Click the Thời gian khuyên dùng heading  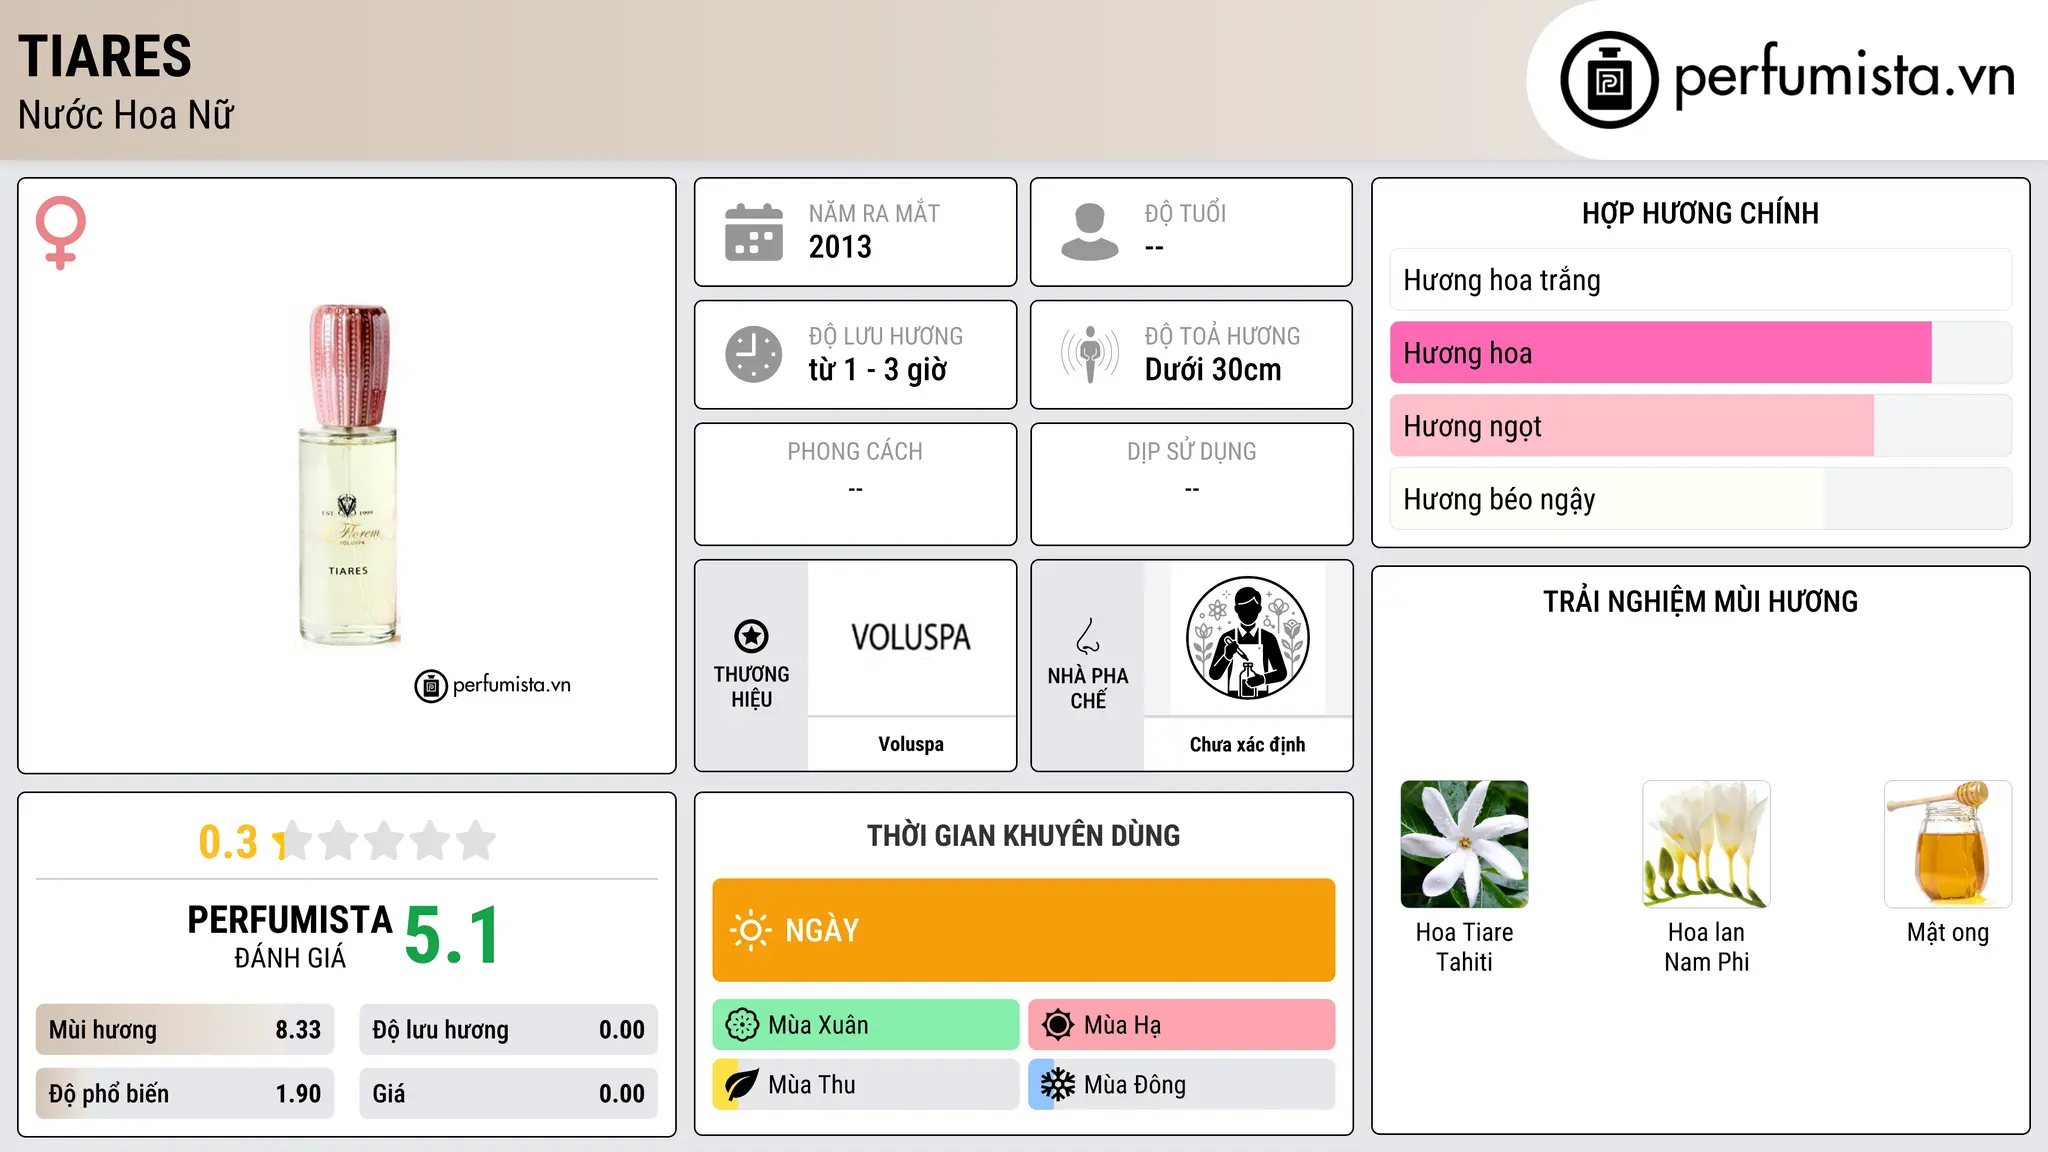tap(1023, 835)
